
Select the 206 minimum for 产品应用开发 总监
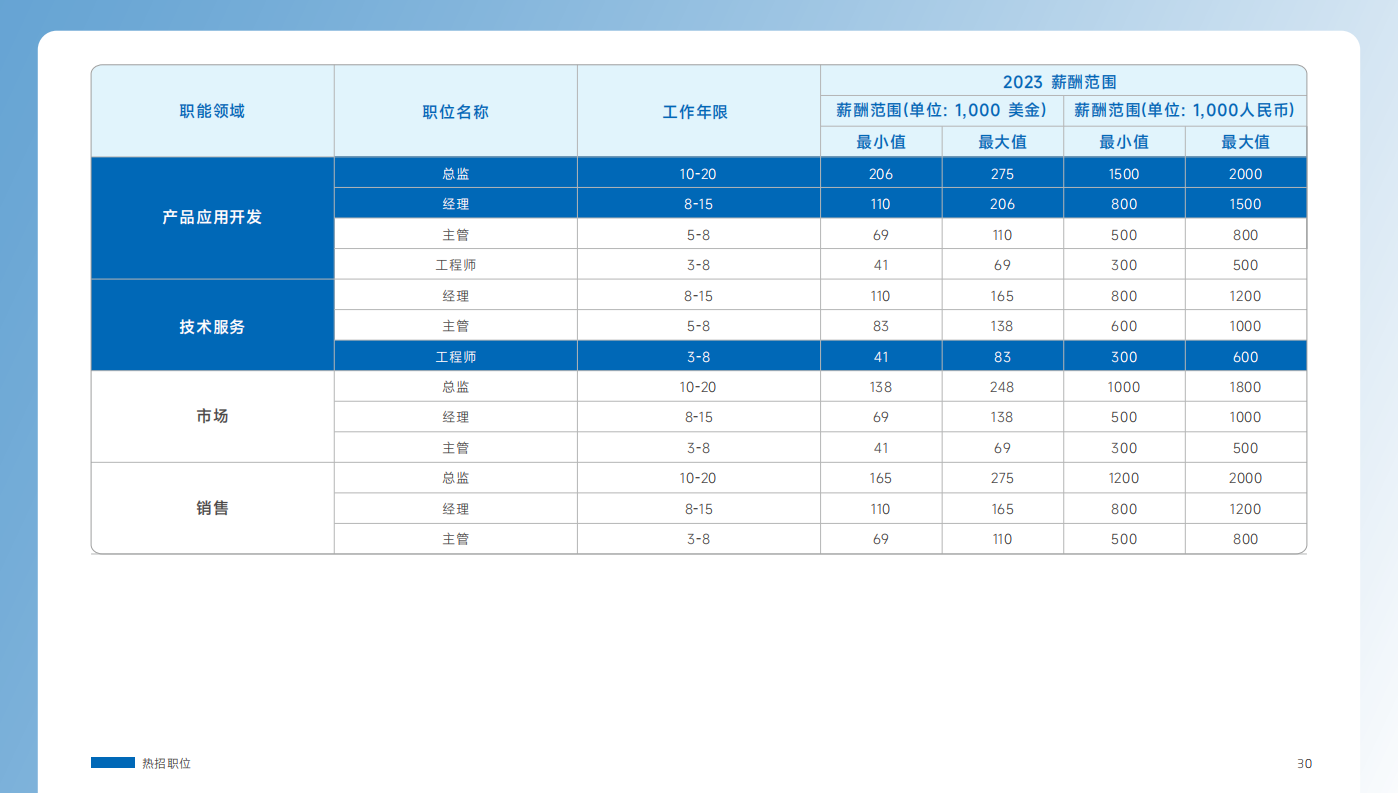(881, 173)
